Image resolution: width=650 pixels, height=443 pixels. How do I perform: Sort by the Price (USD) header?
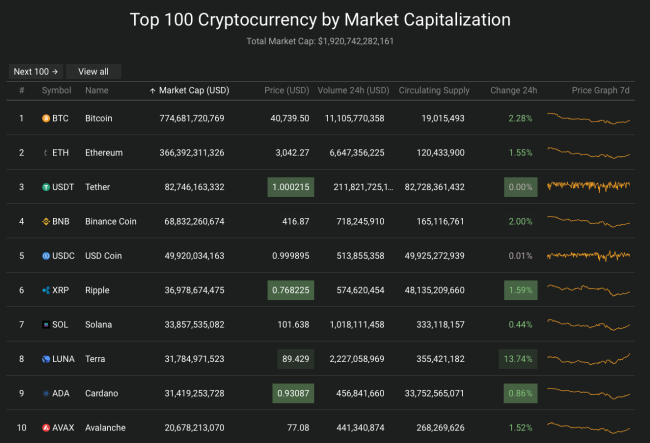point(287,90)
